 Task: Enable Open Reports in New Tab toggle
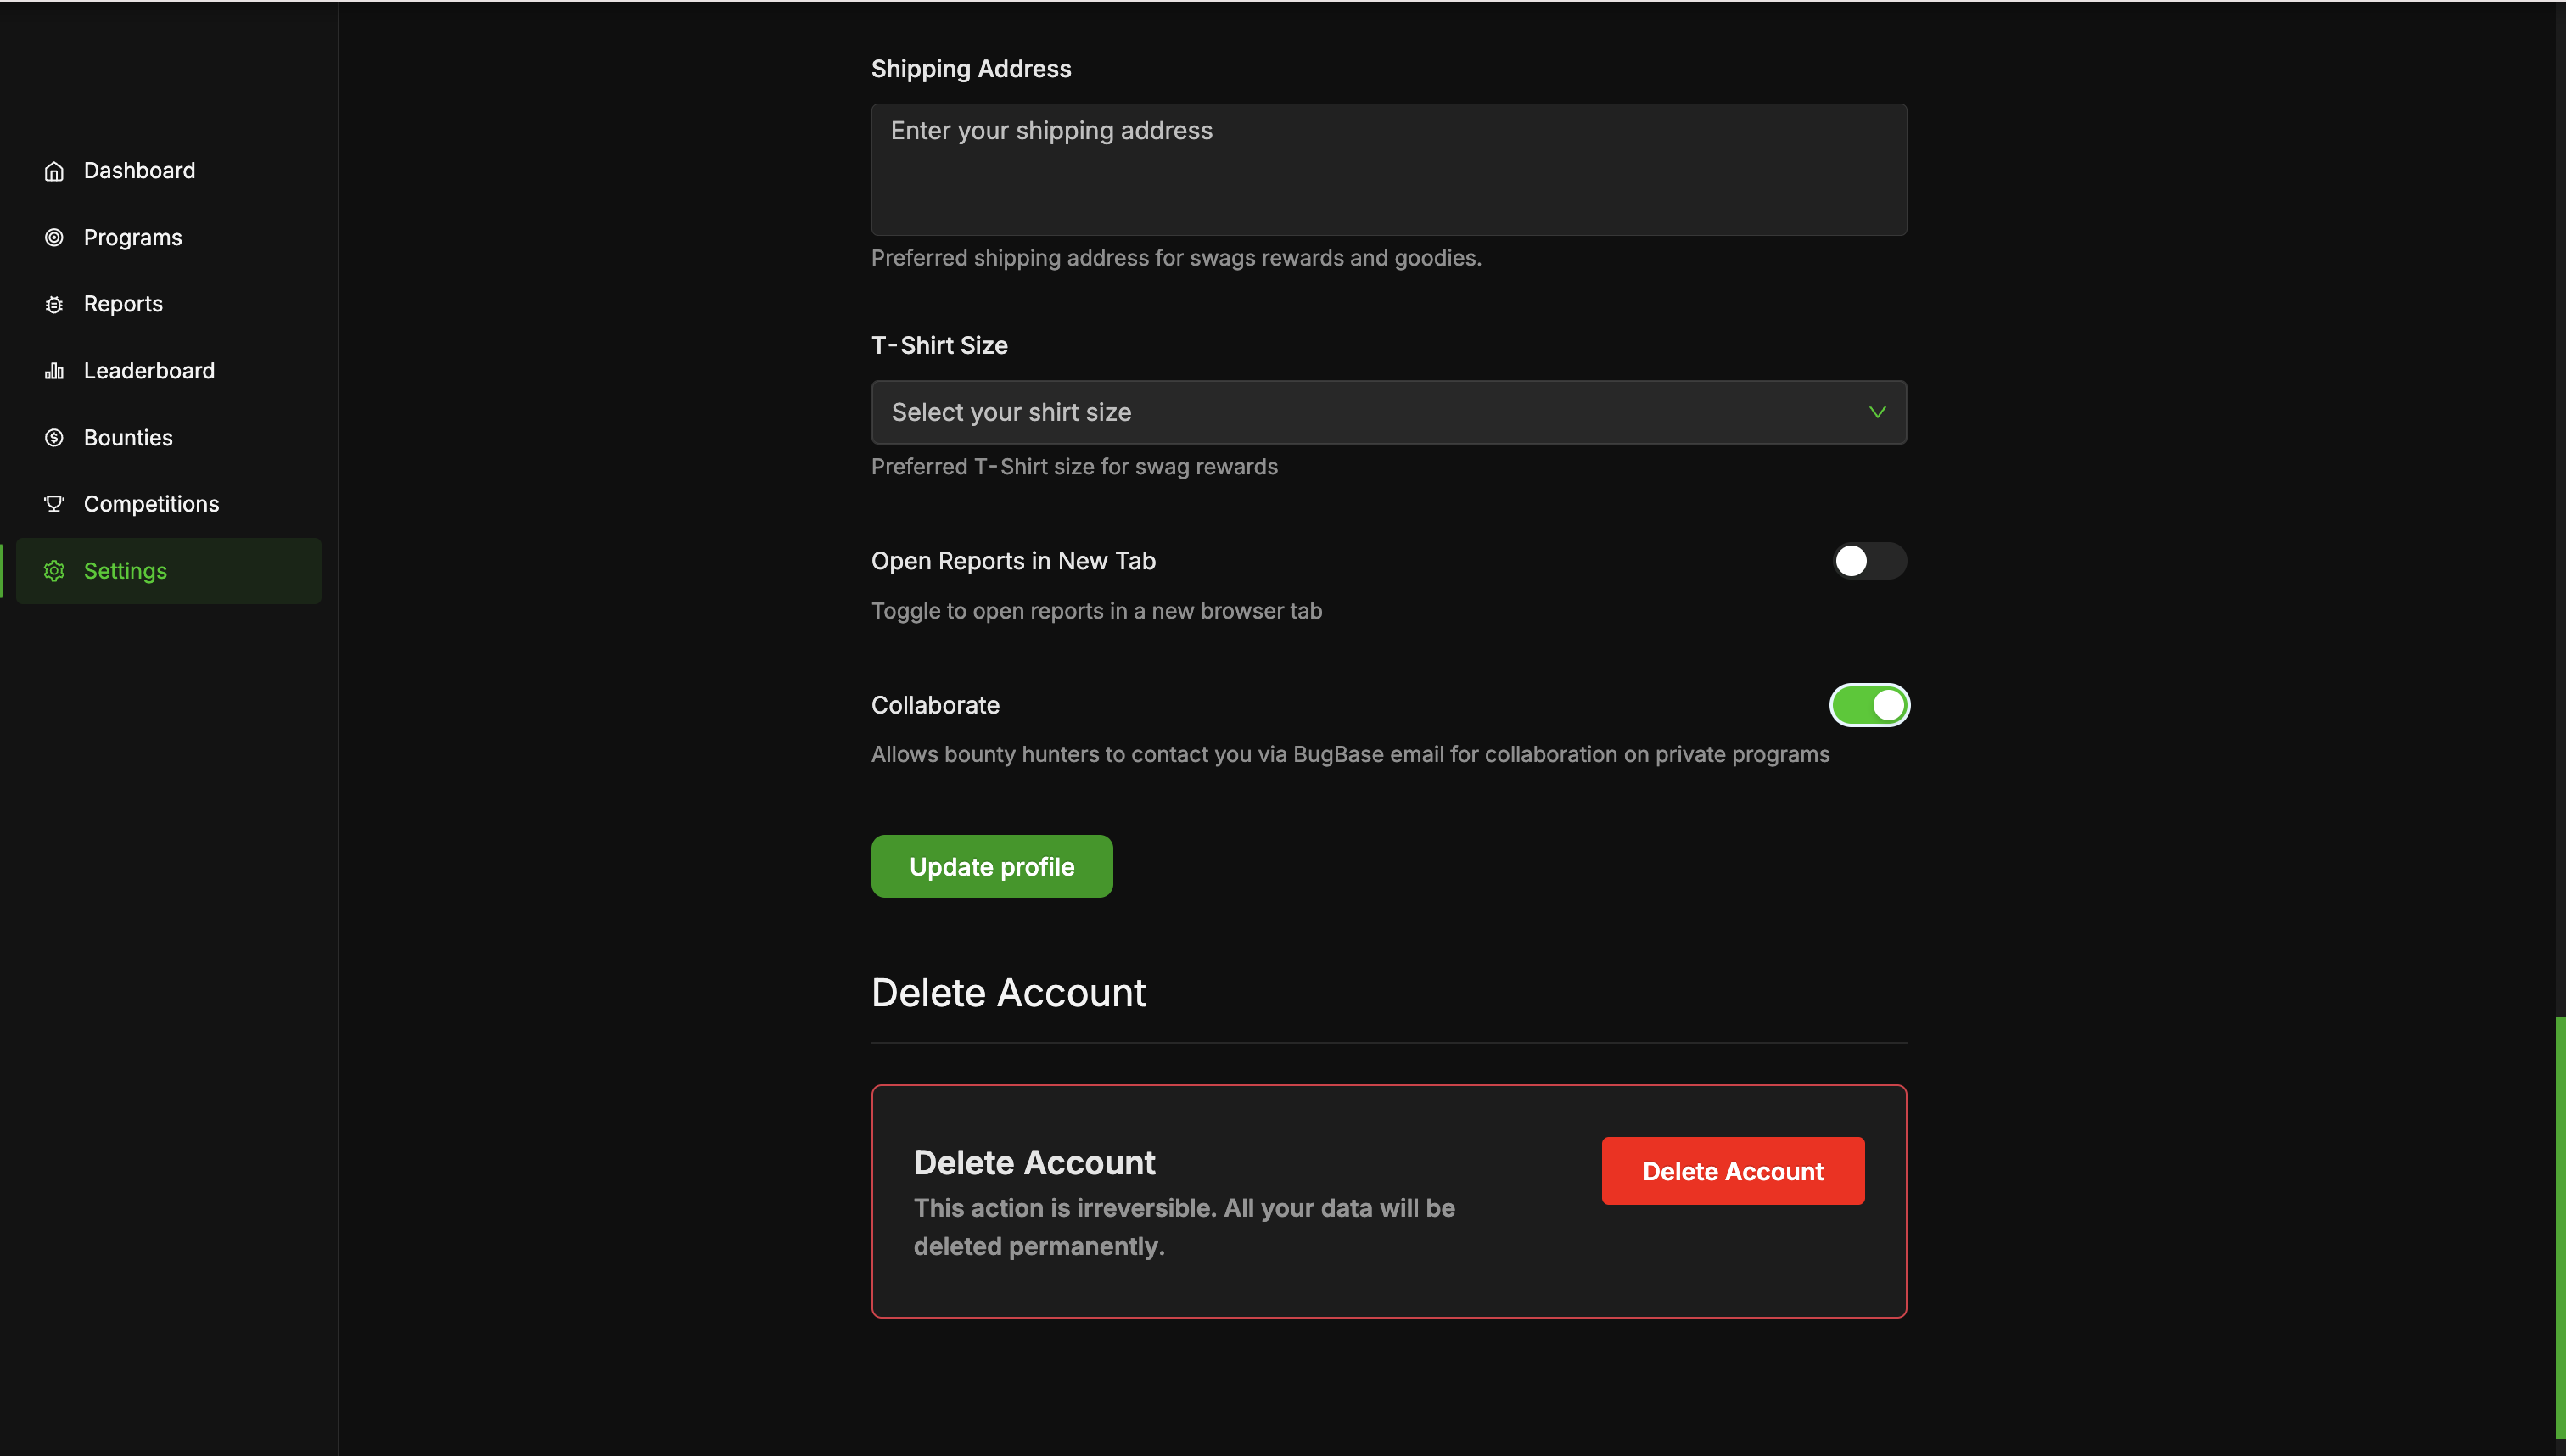coord(1868,561)
